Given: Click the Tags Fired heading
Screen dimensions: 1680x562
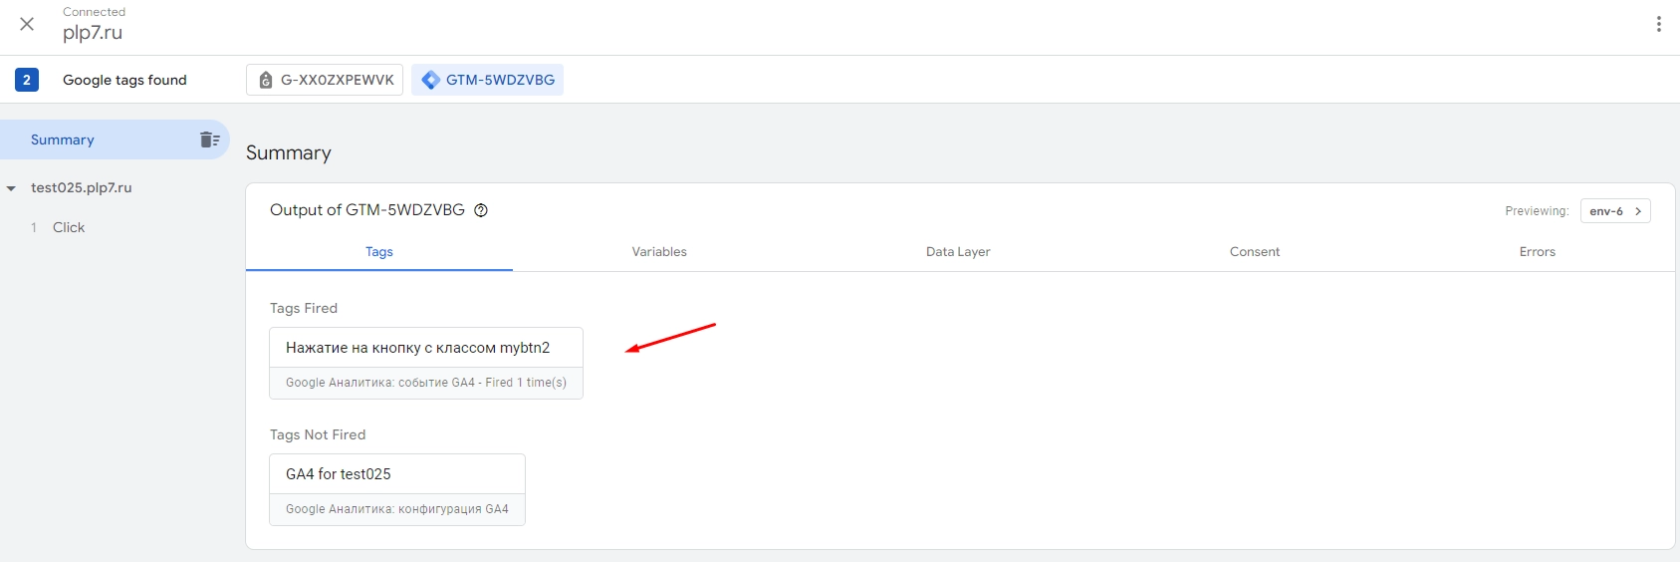Looking at the screenshot, I should coord(304,308).
